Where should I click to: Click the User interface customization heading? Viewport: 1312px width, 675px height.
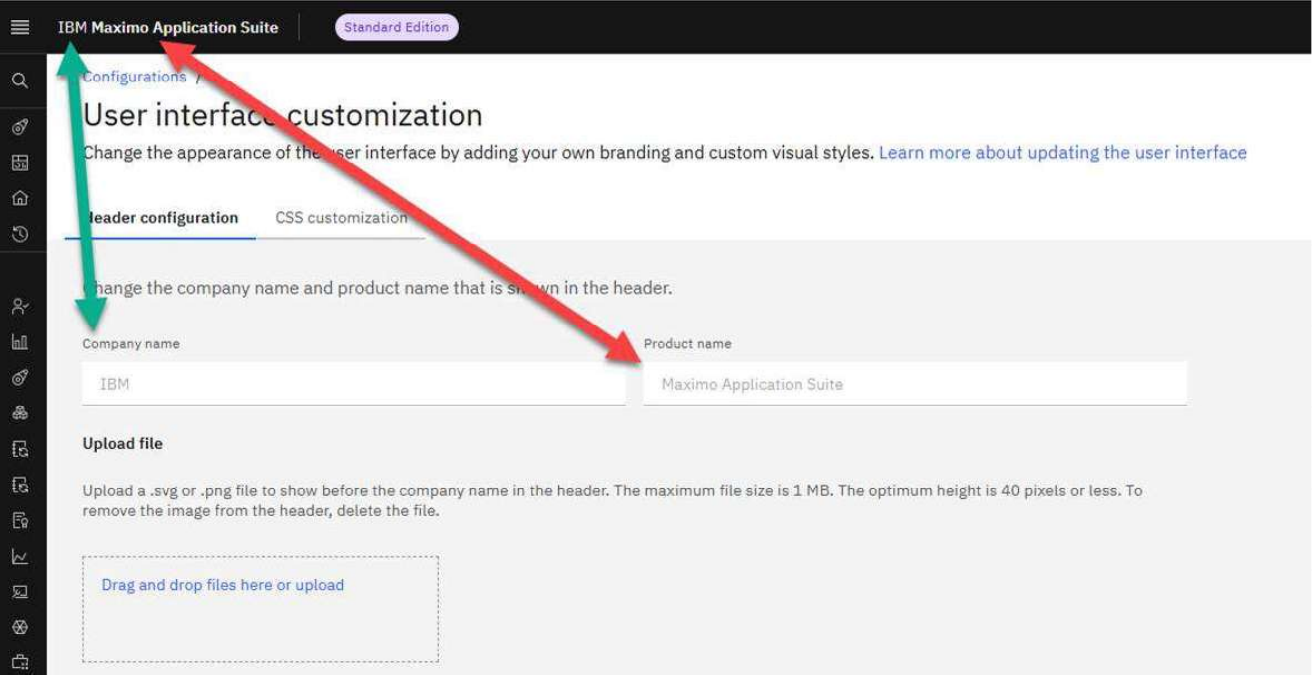point(282,115)
